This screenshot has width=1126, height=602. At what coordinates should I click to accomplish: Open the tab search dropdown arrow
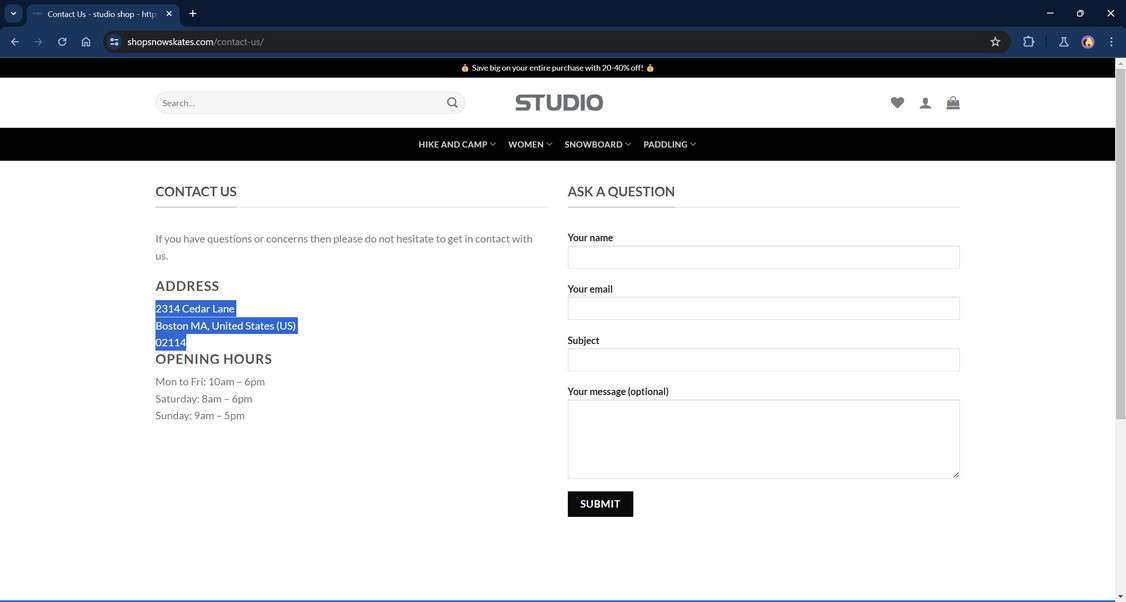(13, 14)
